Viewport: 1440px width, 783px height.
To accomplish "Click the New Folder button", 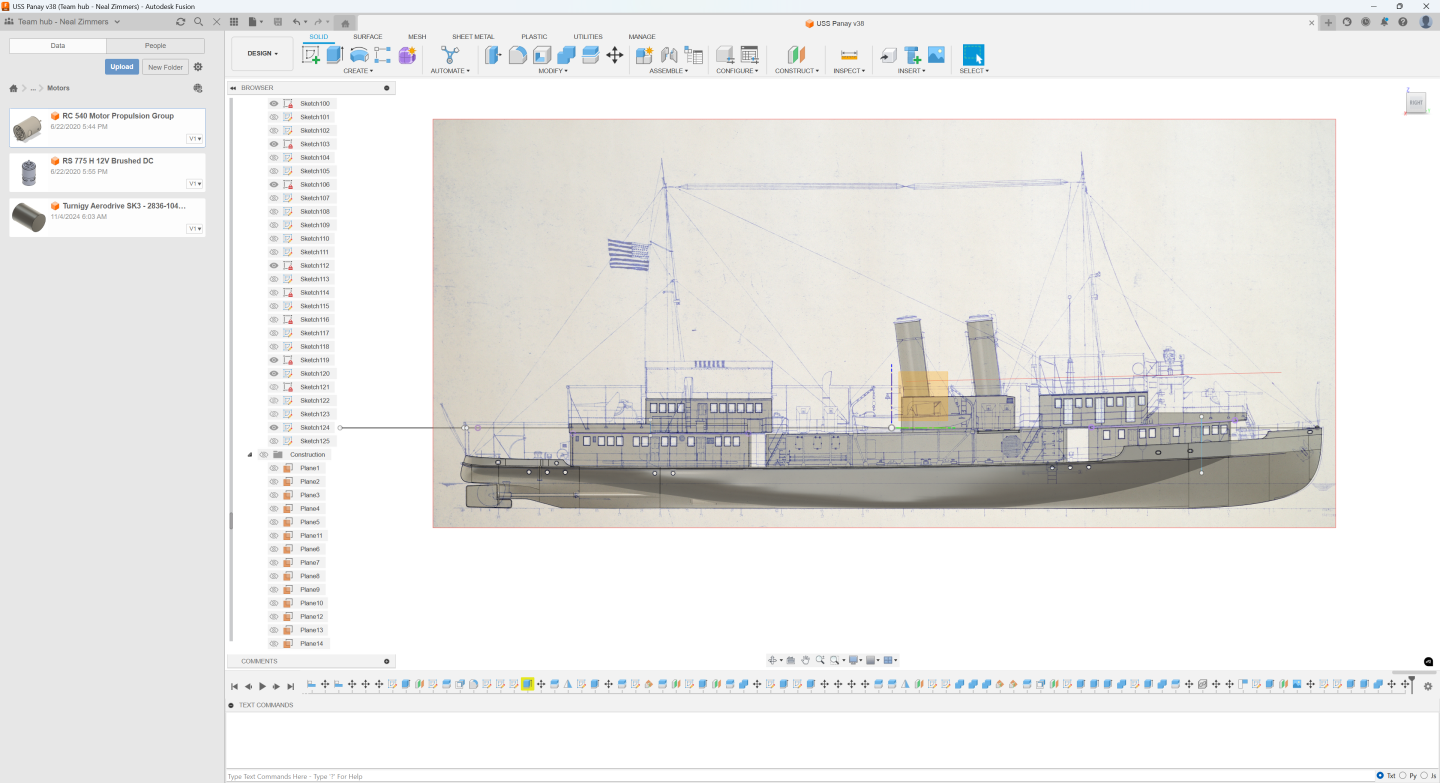I will [x=165, y=67].
